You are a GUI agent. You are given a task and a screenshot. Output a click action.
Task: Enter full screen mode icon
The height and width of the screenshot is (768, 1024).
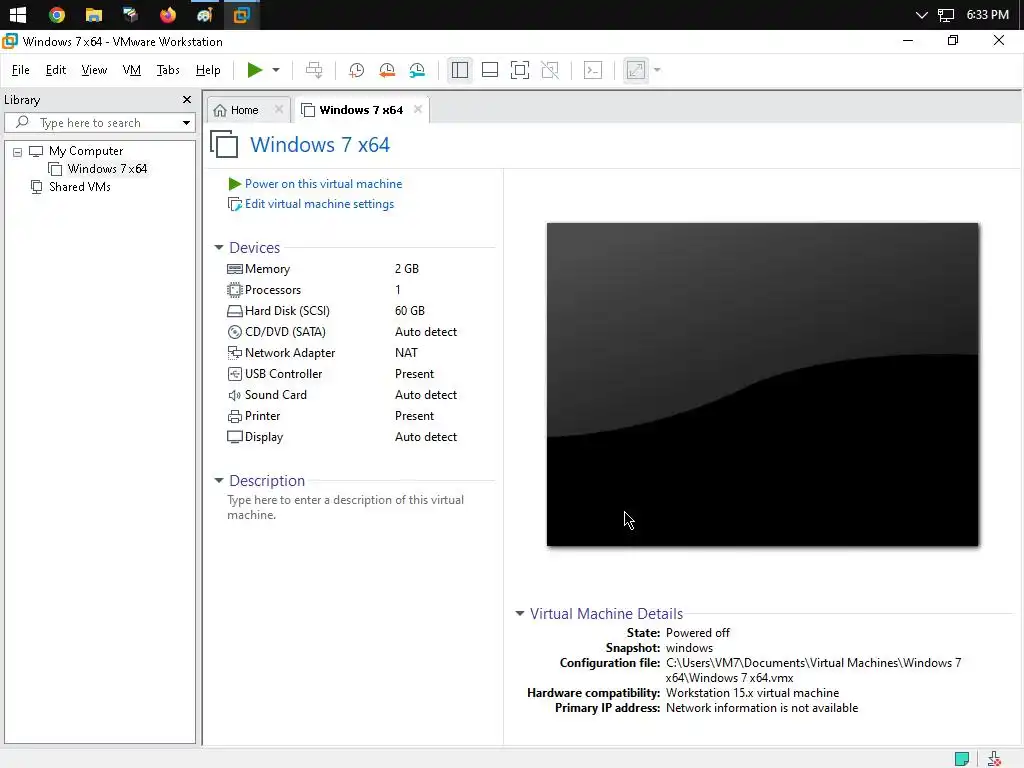tap(520, 70)
